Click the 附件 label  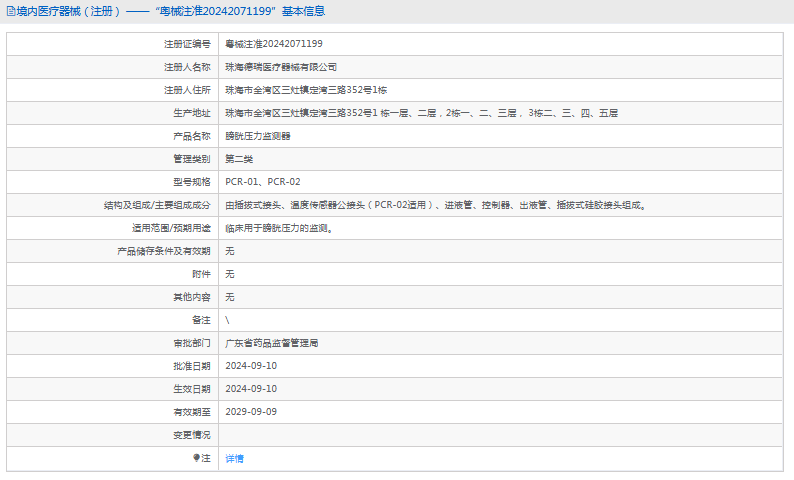point(201,274)
